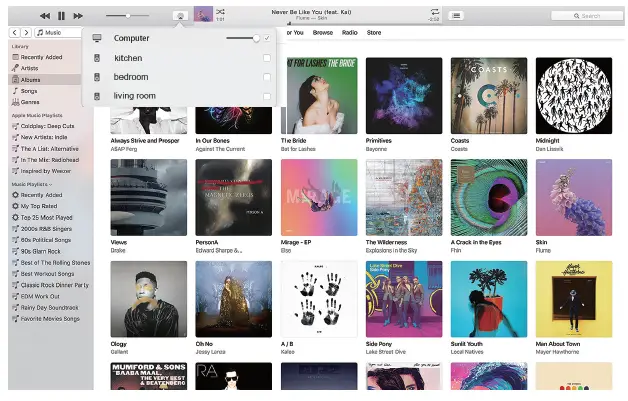Click the Coasts album title link

pos(460,141)
